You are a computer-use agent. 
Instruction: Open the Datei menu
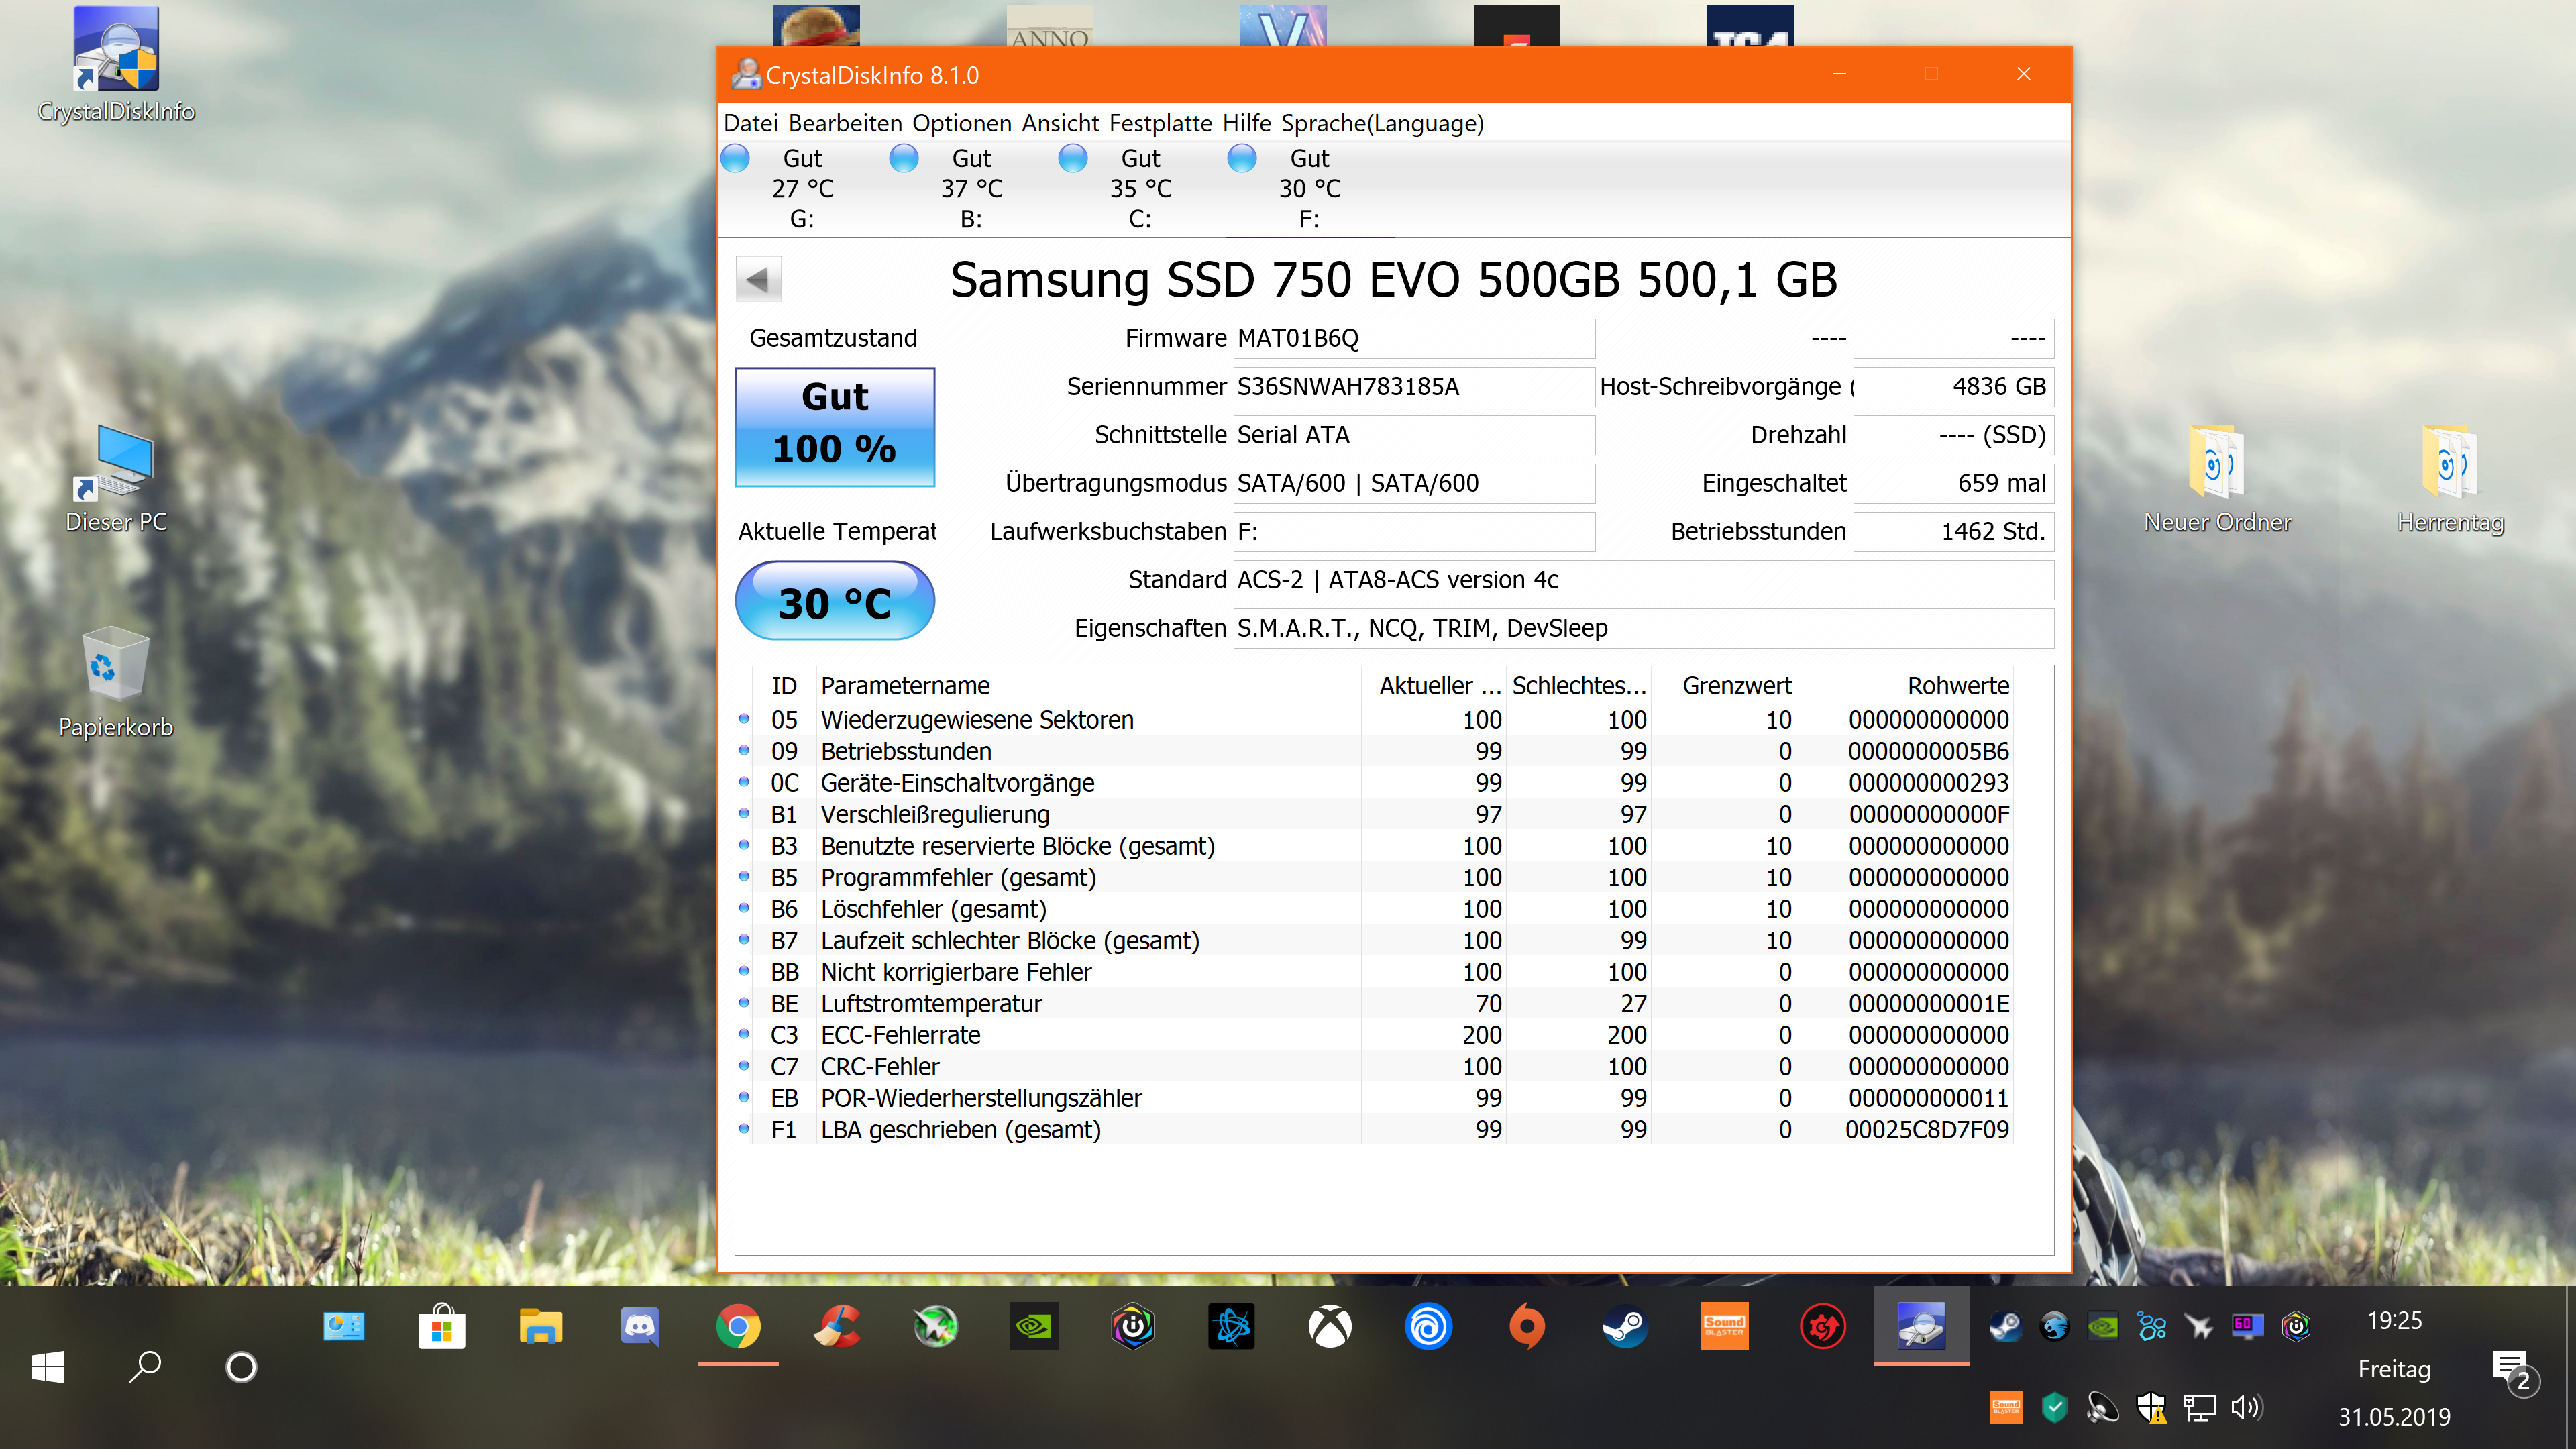(750, 123)
